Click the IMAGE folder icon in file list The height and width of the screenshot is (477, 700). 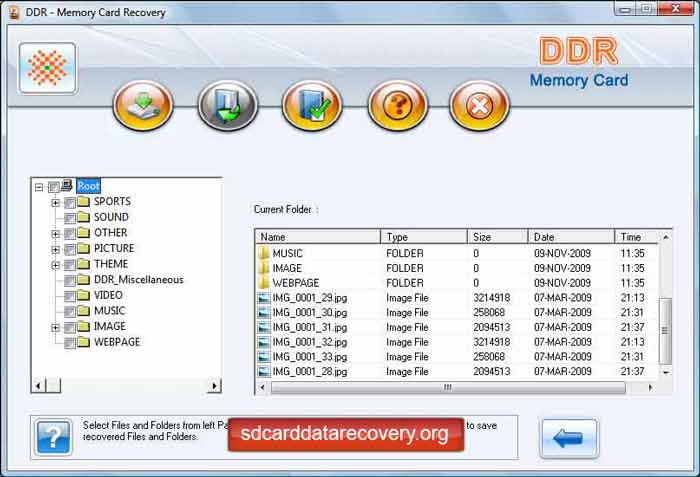point(264,268)
